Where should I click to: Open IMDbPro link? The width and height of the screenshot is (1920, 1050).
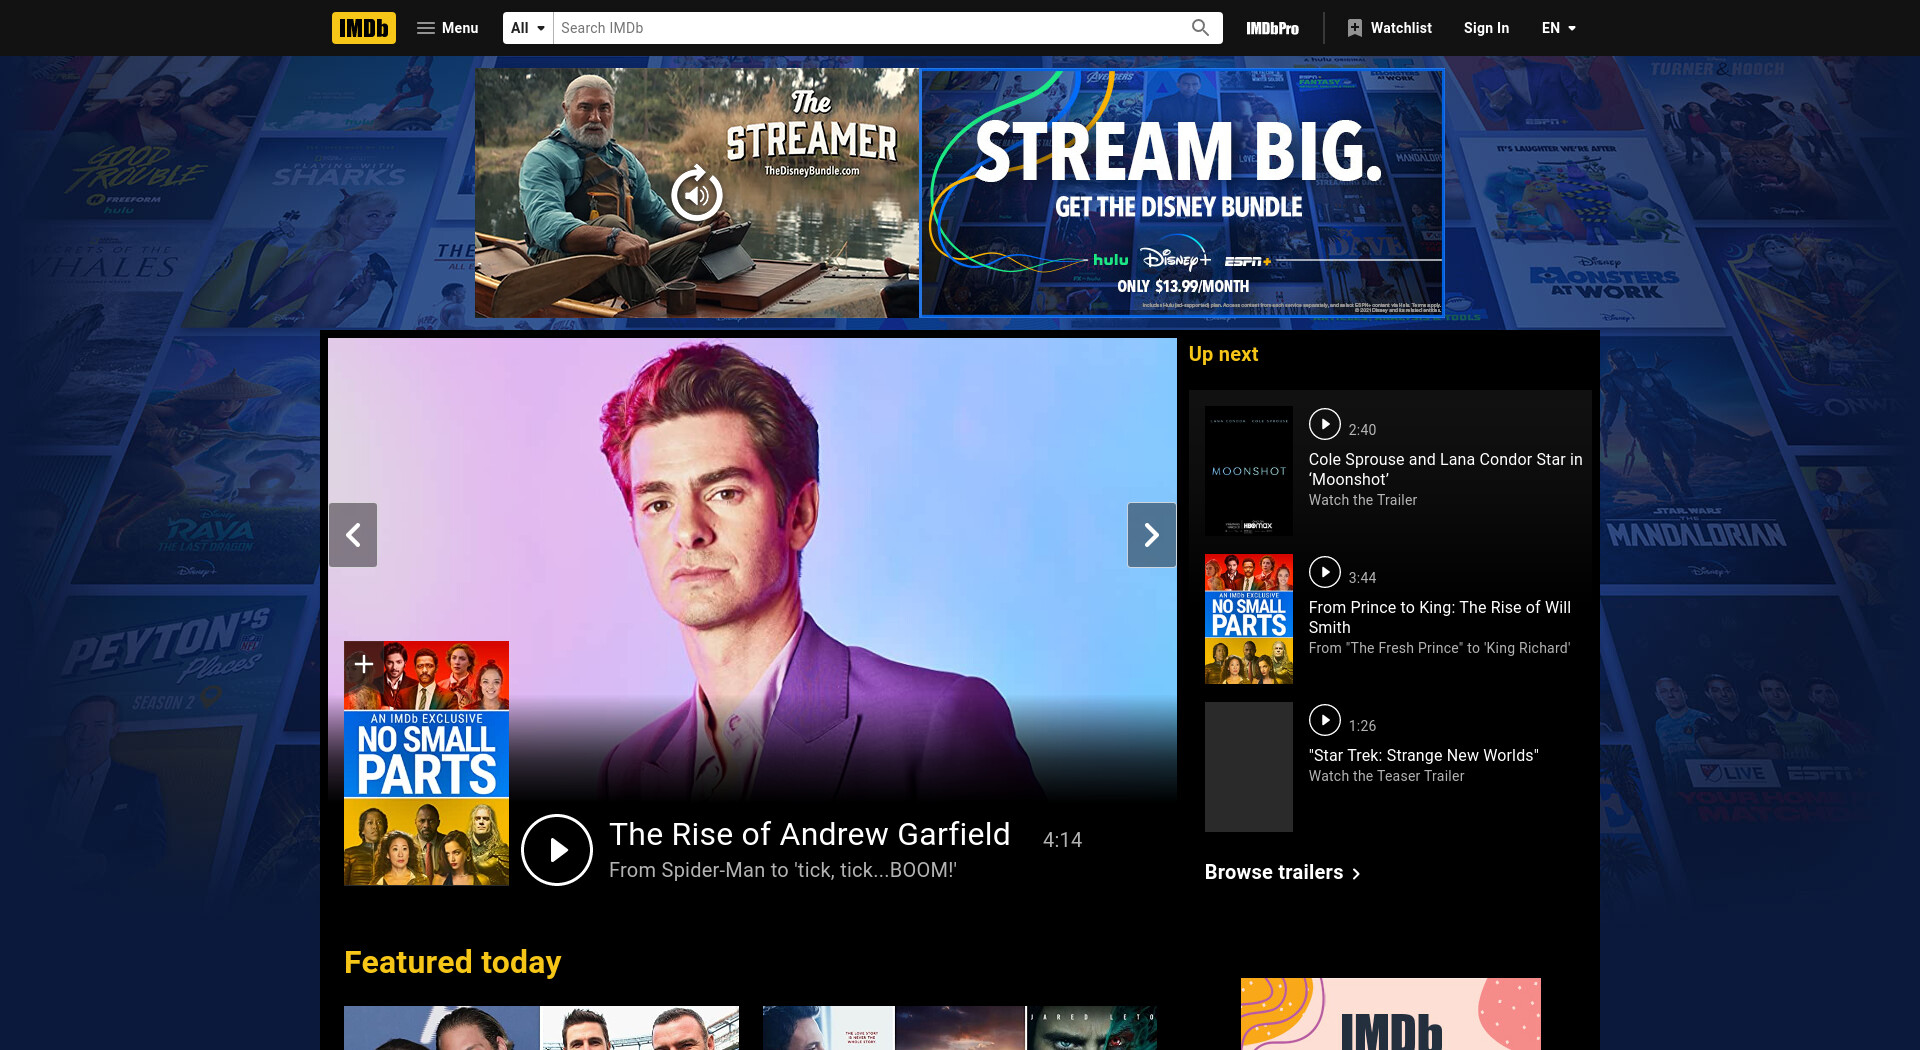point(1272,28)
